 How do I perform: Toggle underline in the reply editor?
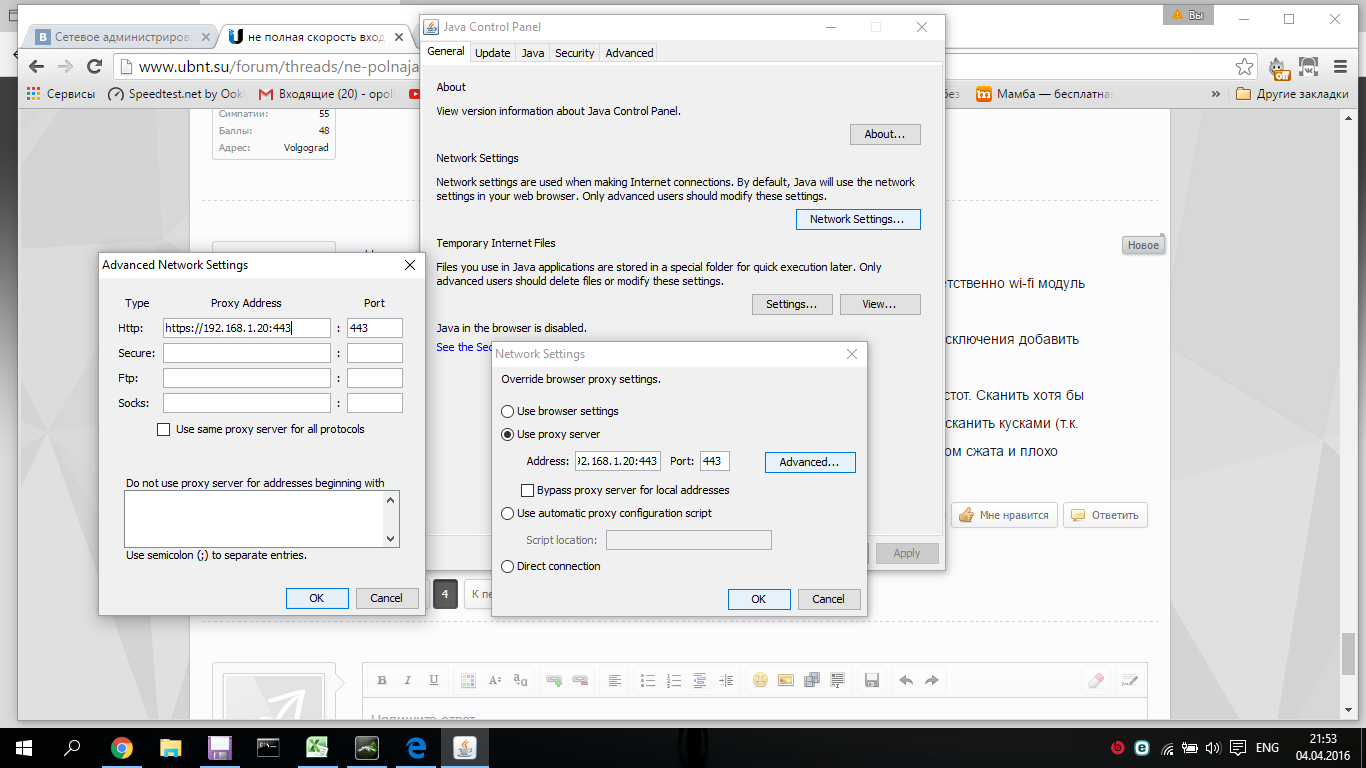pos(433,680)
